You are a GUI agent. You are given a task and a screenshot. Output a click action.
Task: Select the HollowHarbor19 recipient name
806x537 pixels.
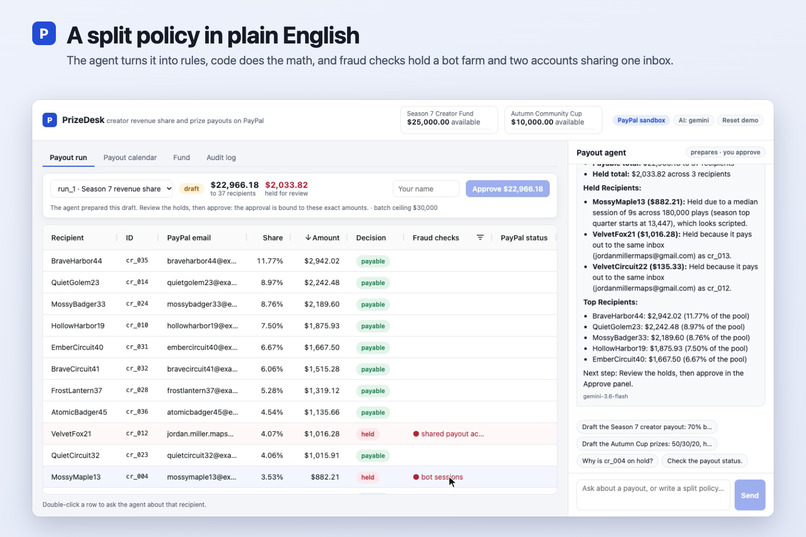click(x=78, y=326)
